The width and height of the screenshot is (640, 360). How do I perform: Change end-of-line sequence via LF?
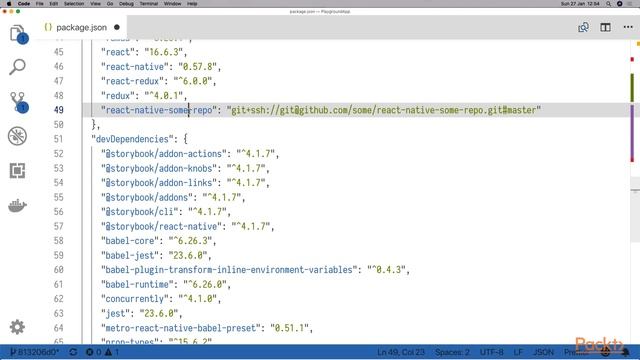(x=518, y=352)
